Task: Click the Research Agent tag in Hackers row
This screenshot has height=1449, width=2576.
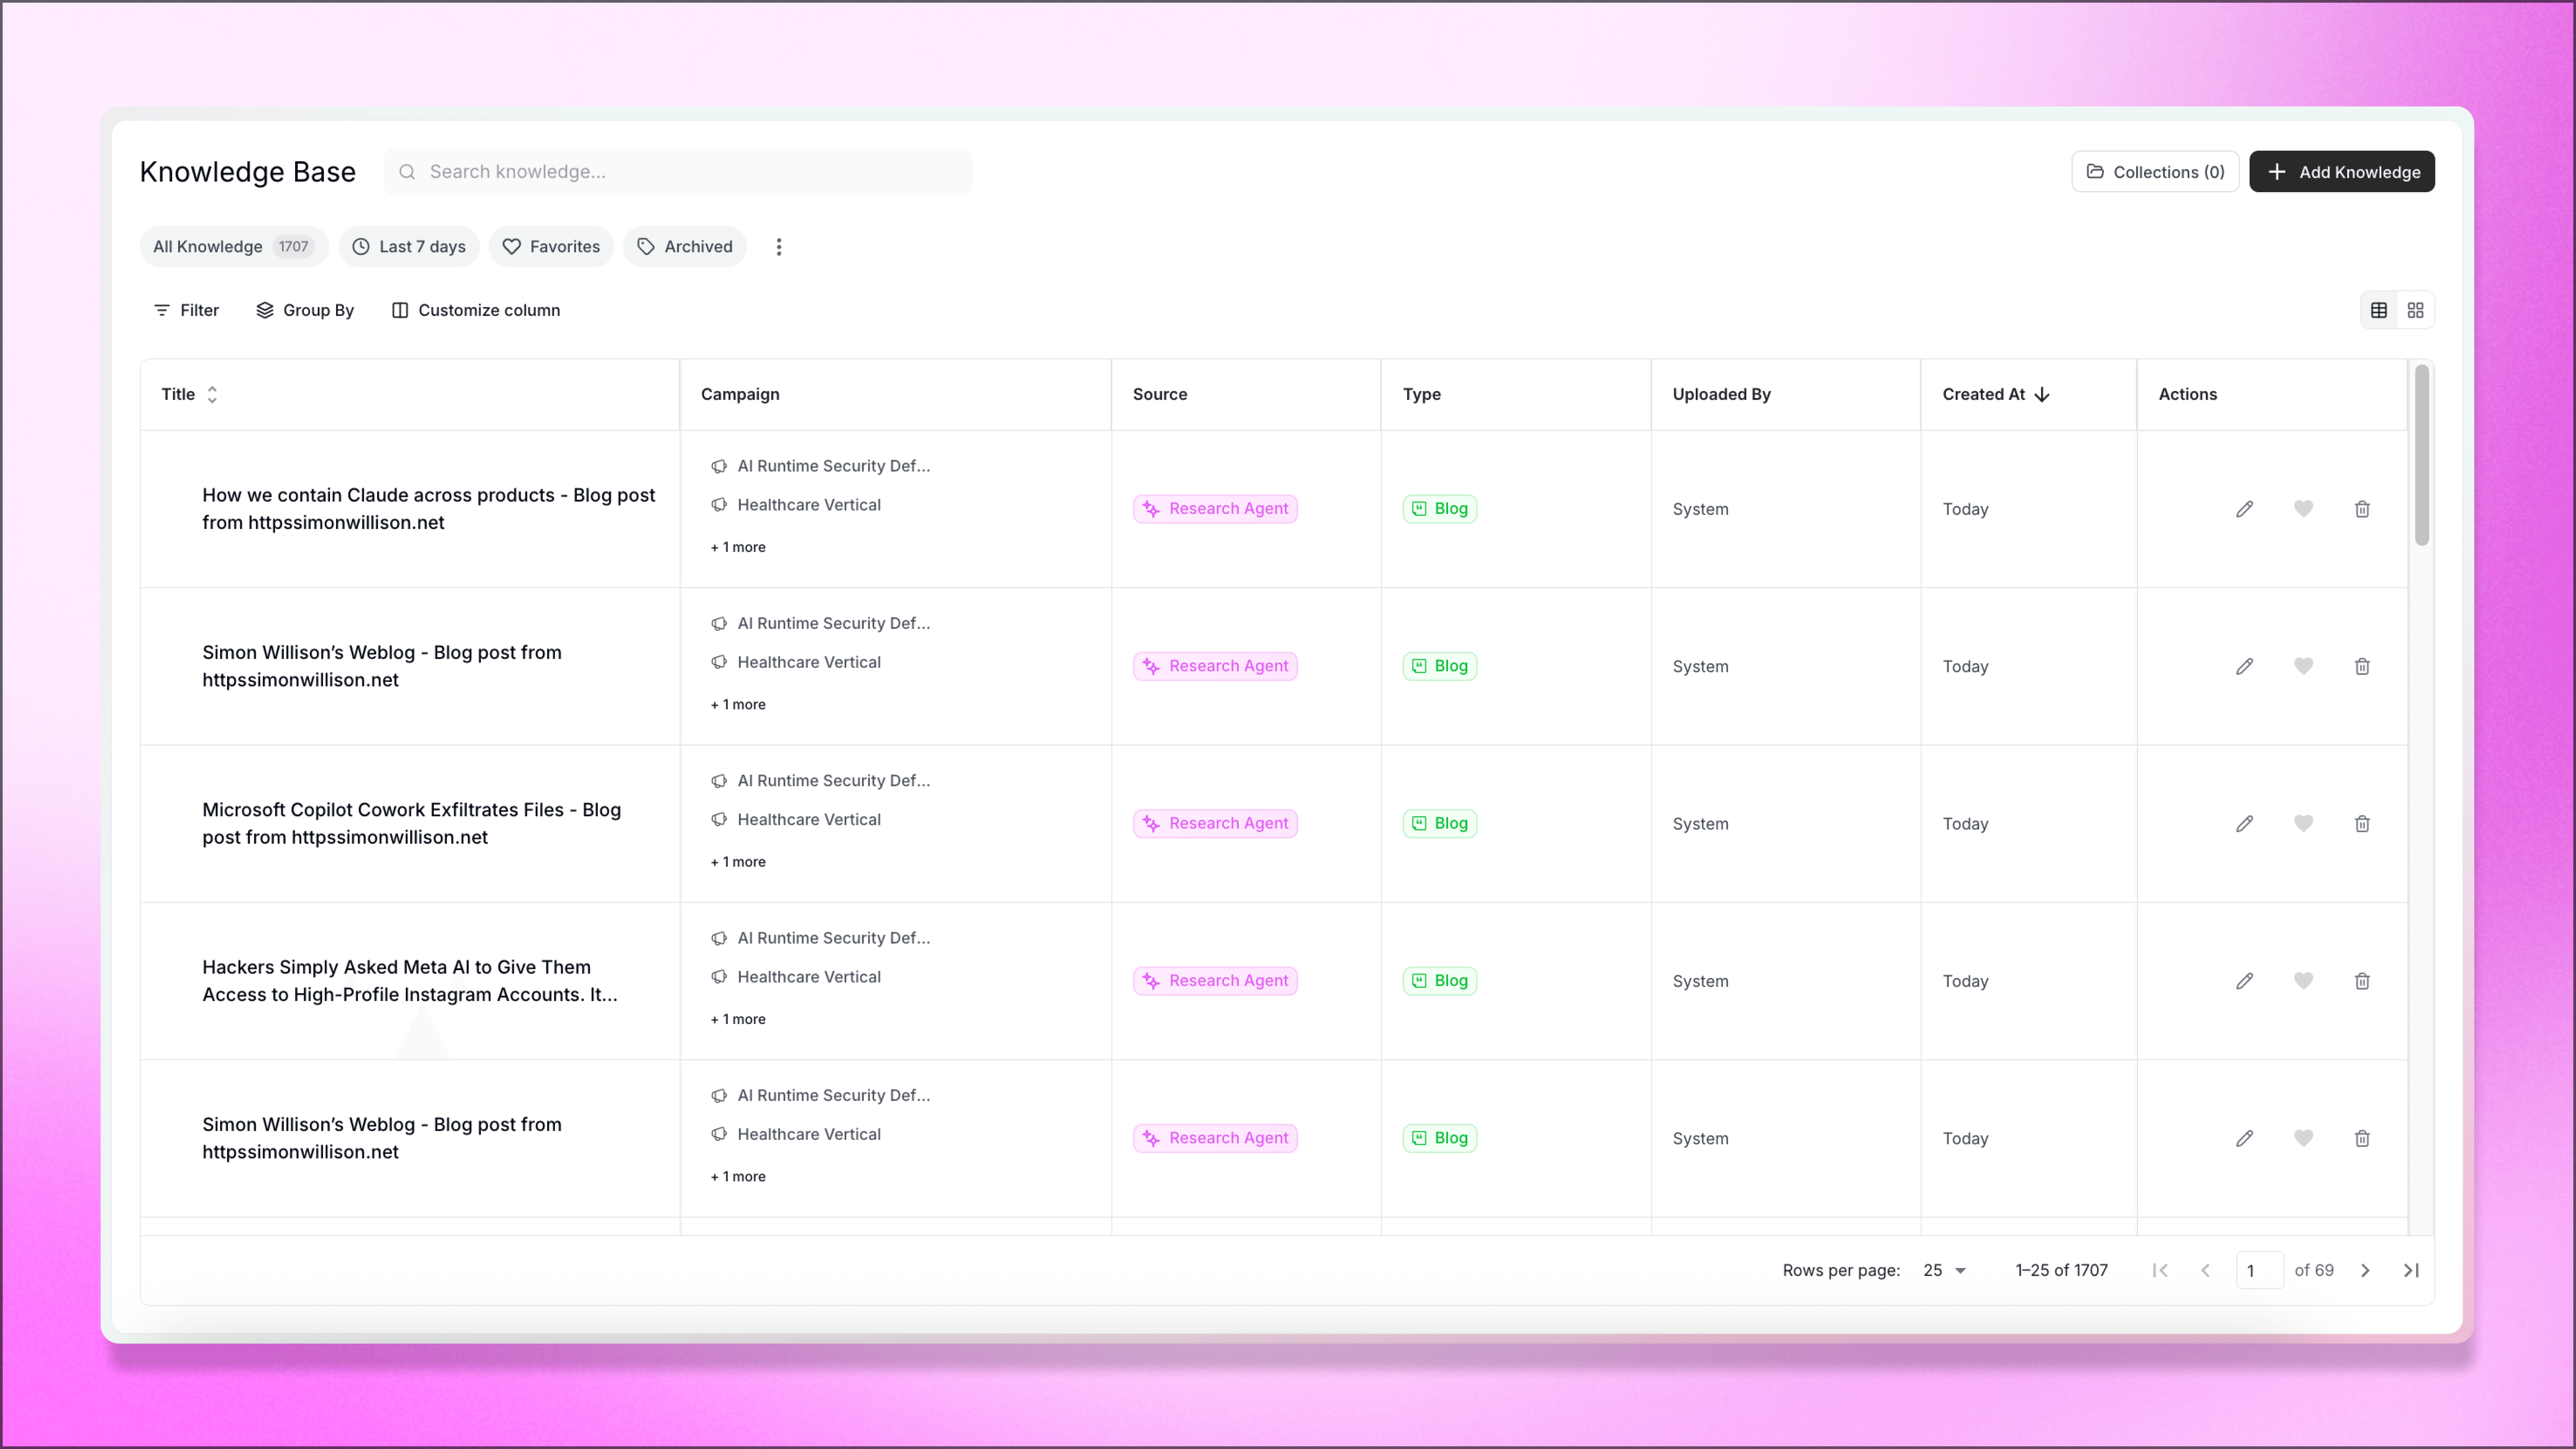Action: tap(1215, 981)
